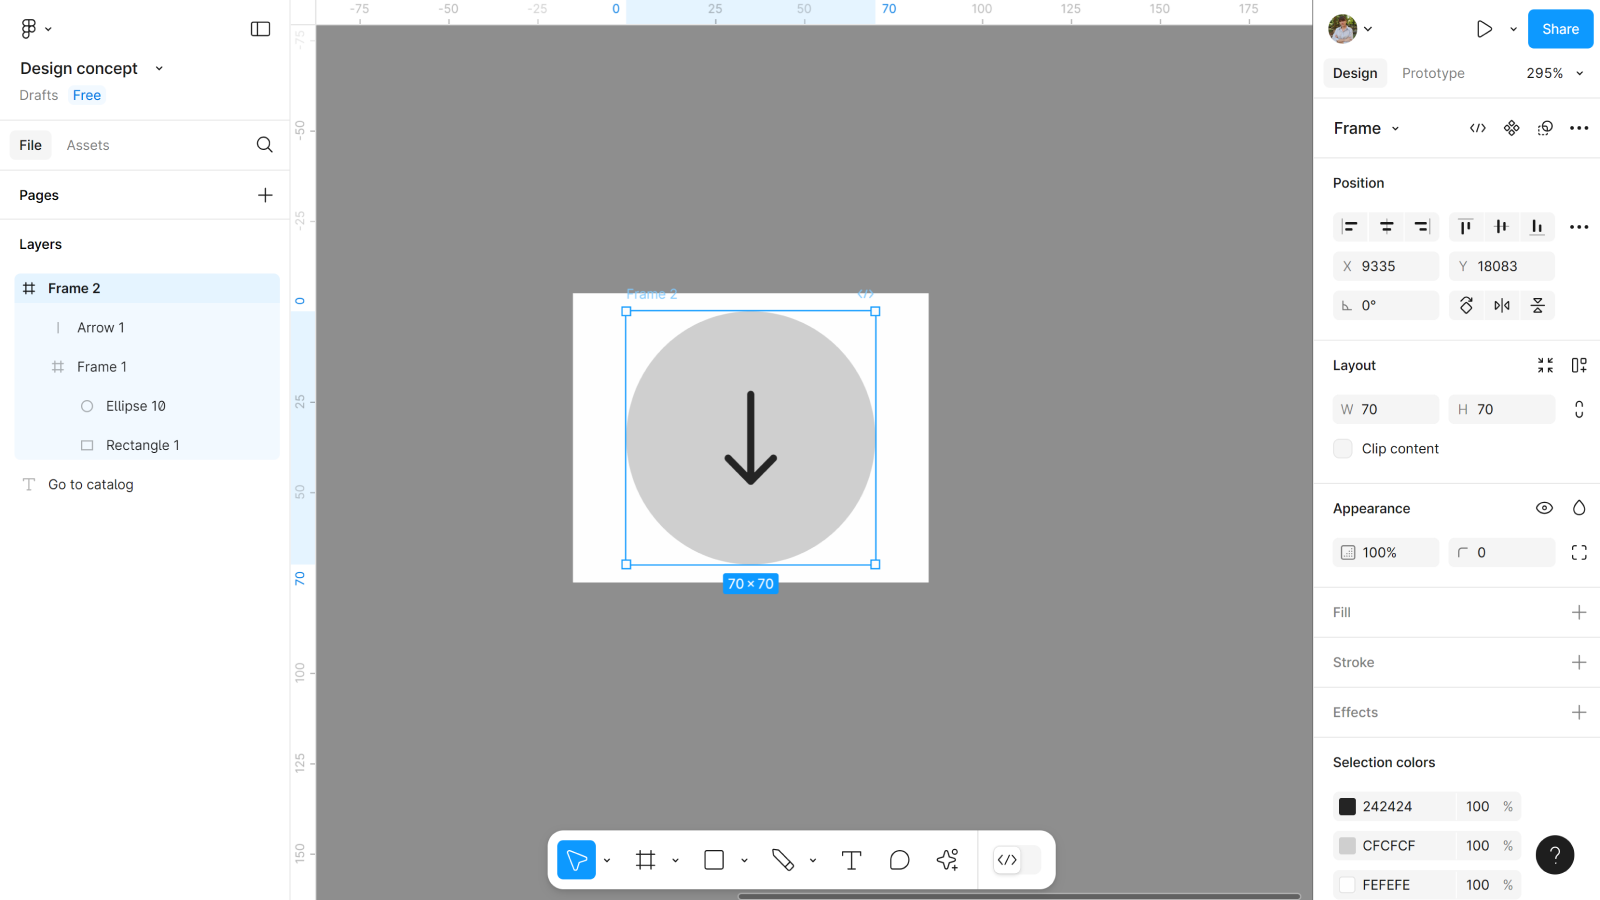Open the Frame type dropdown
The image size is (1600, 900).
(x=1366, y=128)
